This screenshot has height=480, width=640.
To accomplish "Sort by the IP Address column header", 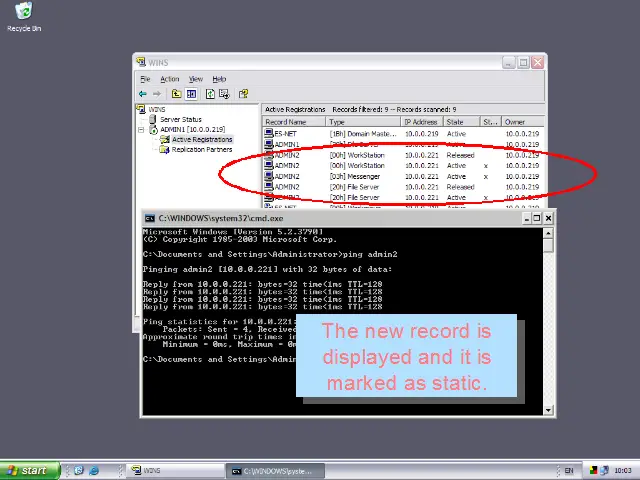I will (x=420, y=122).
